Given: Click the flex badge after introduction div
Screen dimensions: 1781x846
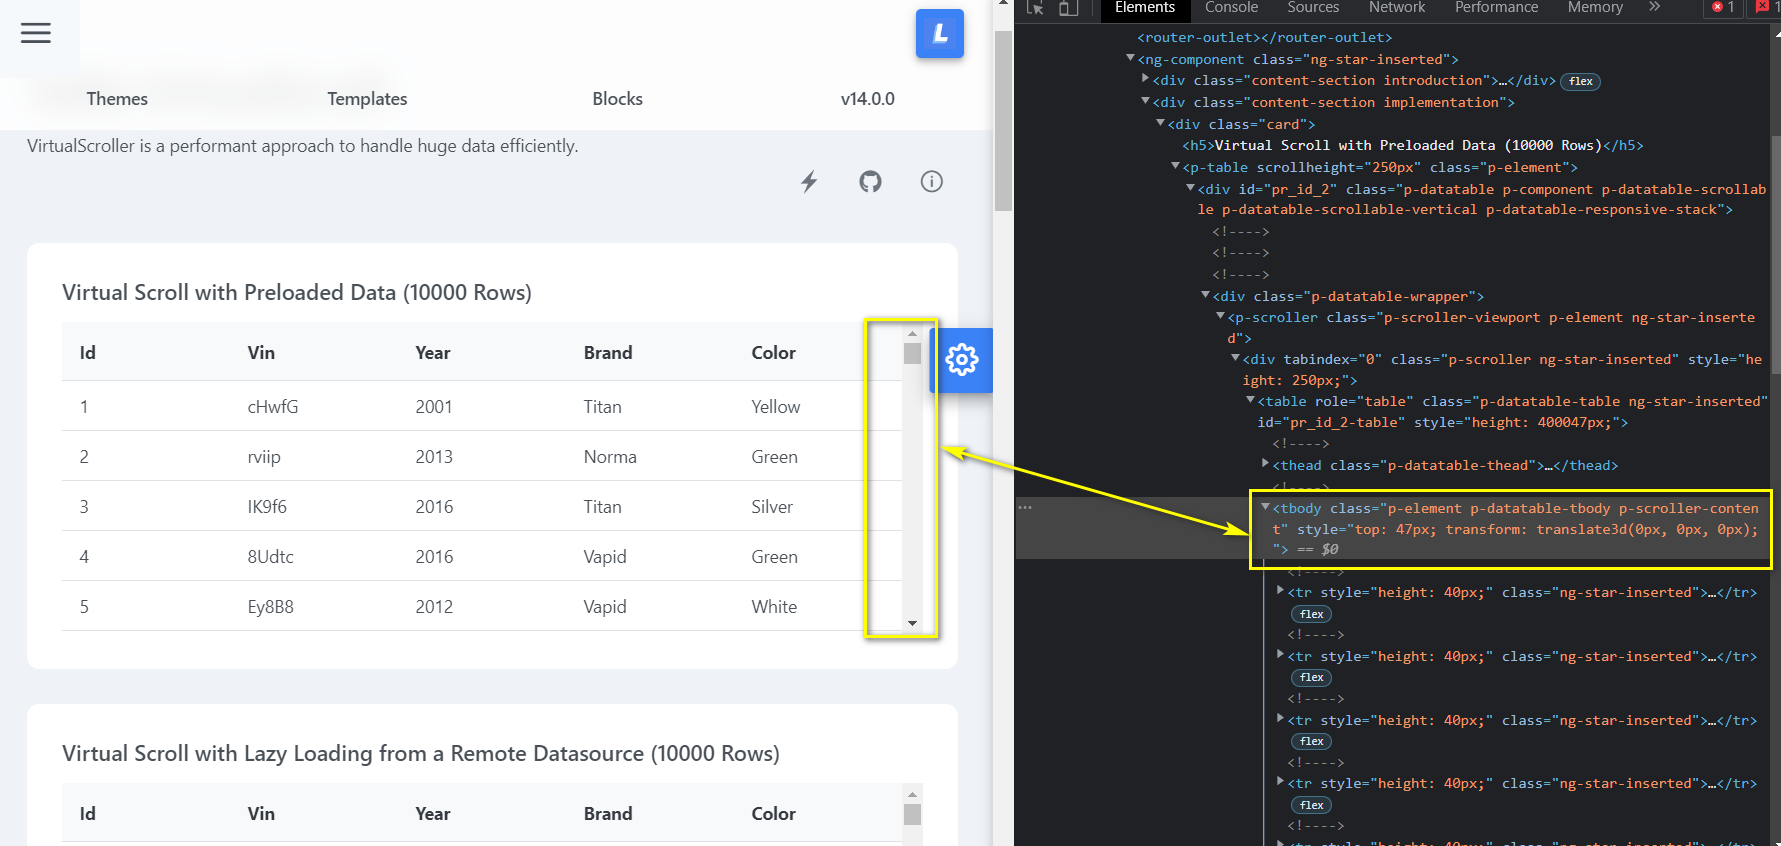Looking at the screenshot, I should tap(1581, 82).
